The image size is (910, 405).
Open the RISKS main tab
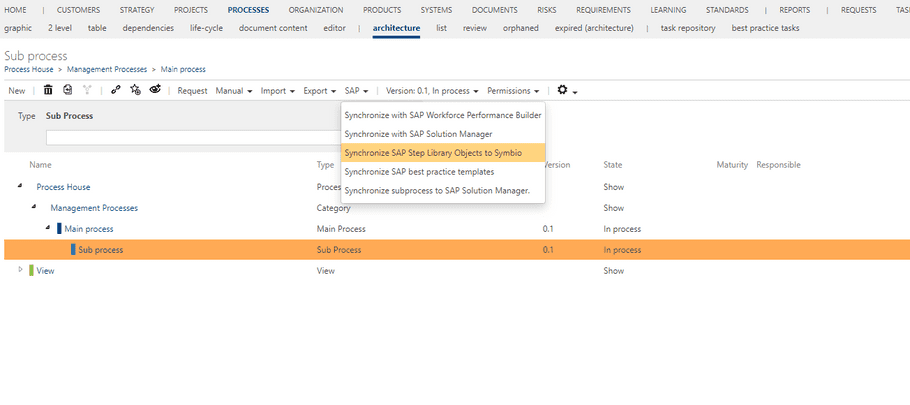click(547, 10)
